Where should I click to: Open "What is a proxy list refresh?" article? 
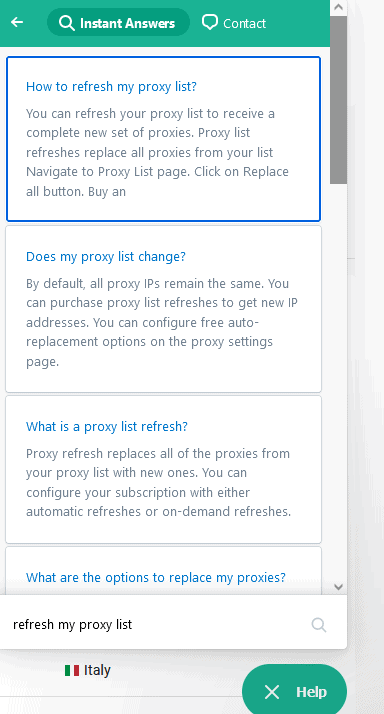tap(107, 427)
